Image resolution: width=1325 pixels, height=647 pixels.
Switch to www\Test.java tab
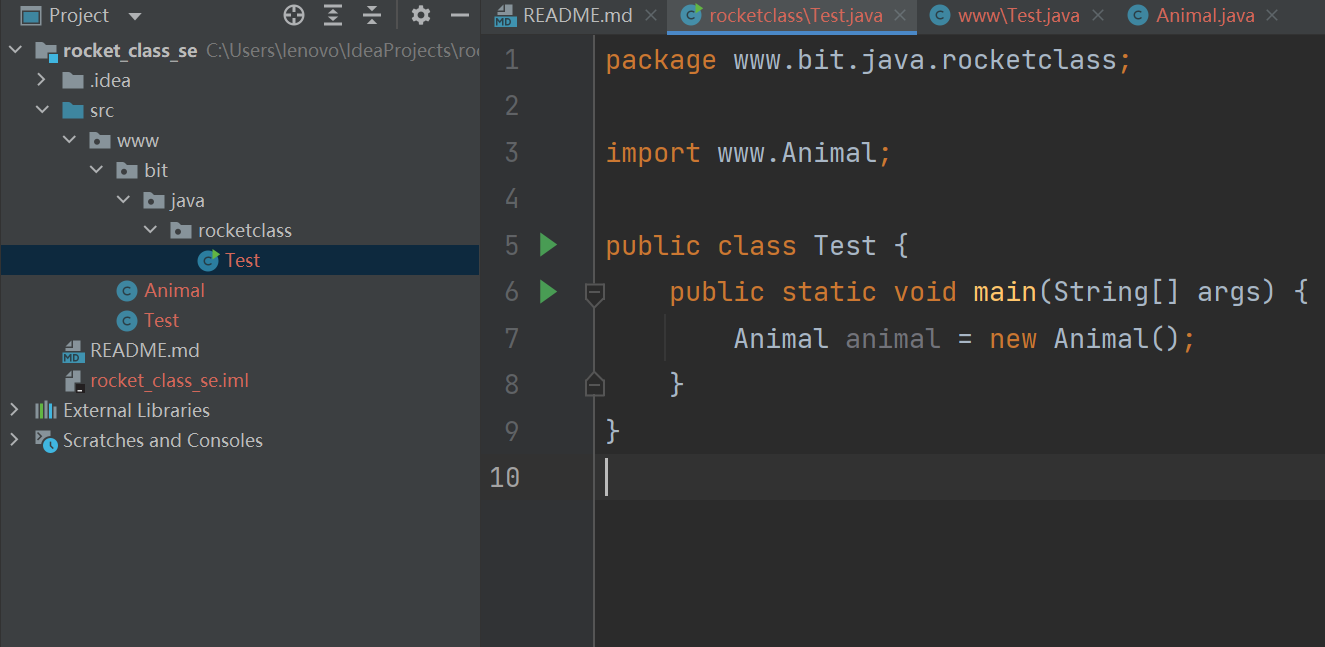tap(1019, 15)
